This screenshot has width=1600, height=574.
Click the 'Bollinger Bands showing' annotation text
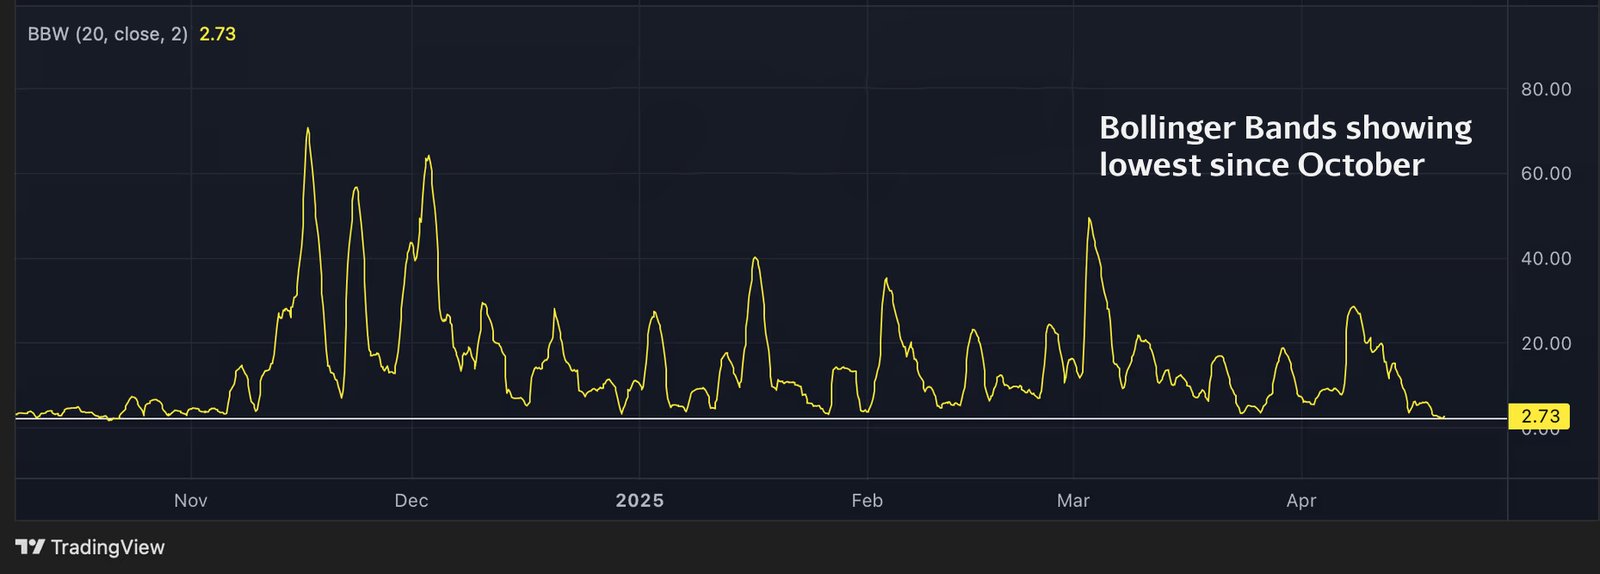[1285, 128]
